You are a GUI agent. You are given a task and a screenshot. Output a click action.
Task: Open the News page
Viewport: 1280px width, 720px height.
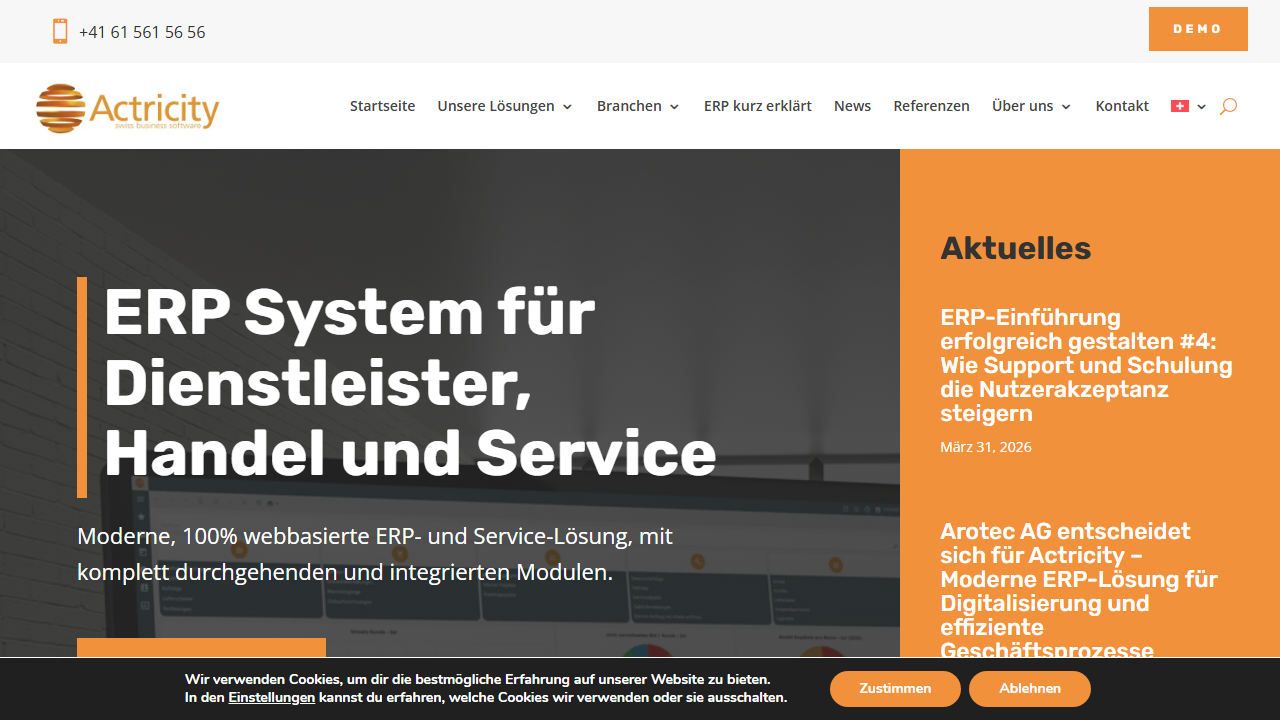point(852,106)
